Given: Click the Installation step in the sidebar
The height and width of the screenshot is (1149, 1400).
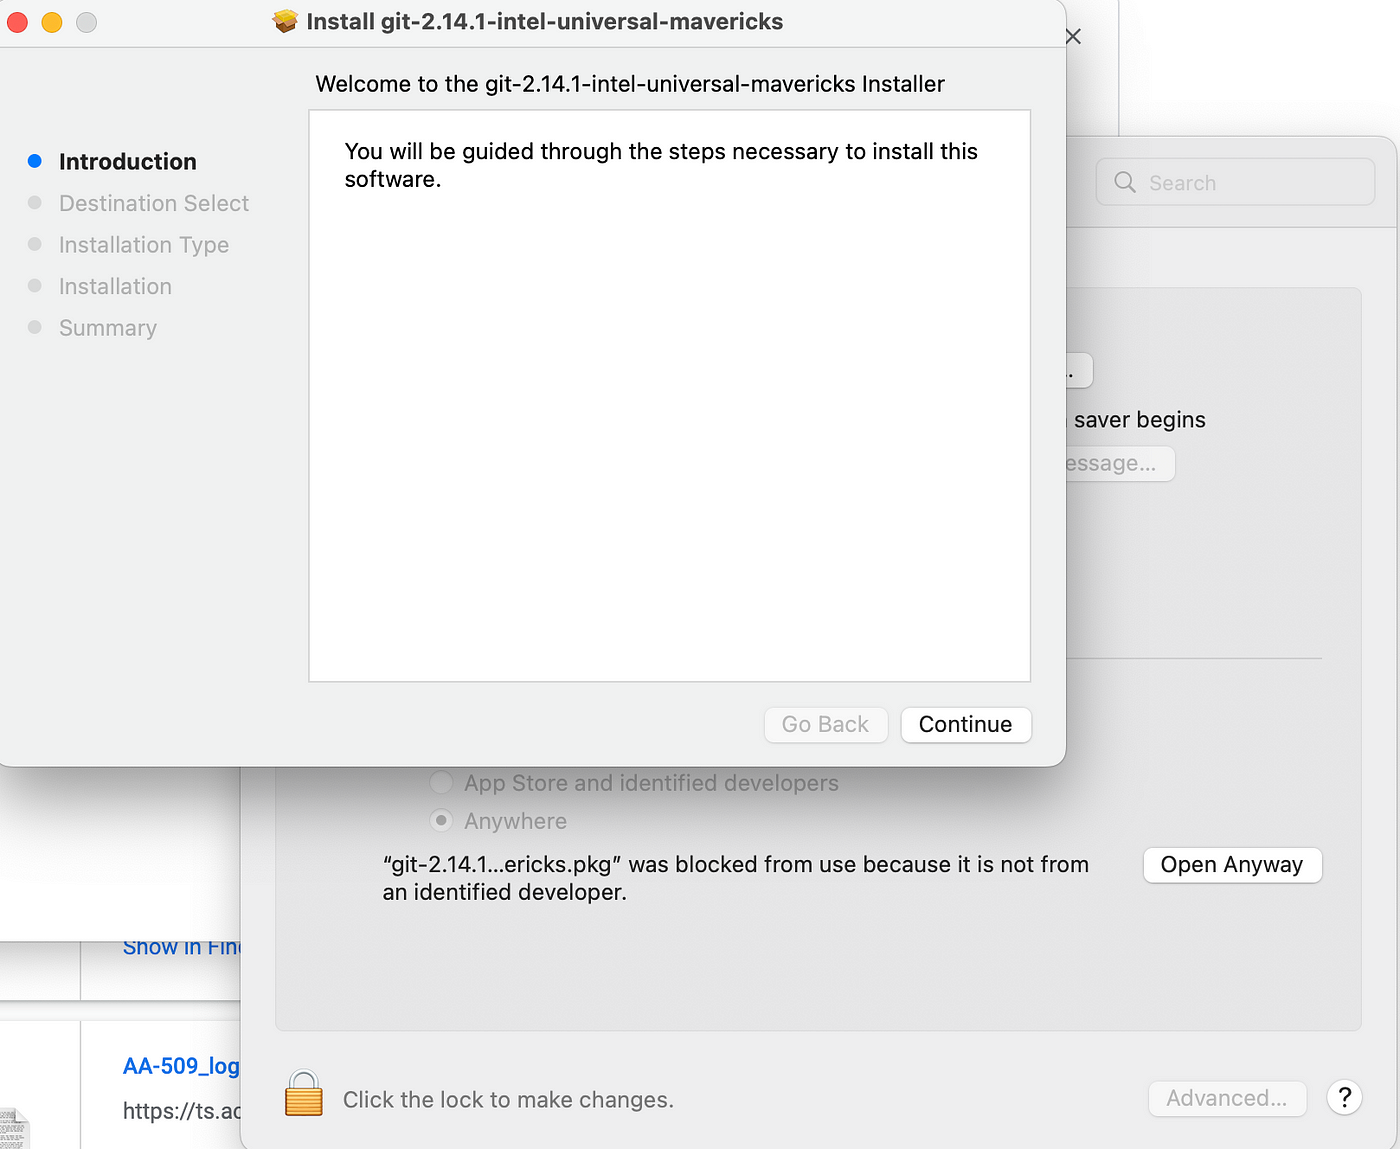Looking at the screenshot, I should point(115,286).
